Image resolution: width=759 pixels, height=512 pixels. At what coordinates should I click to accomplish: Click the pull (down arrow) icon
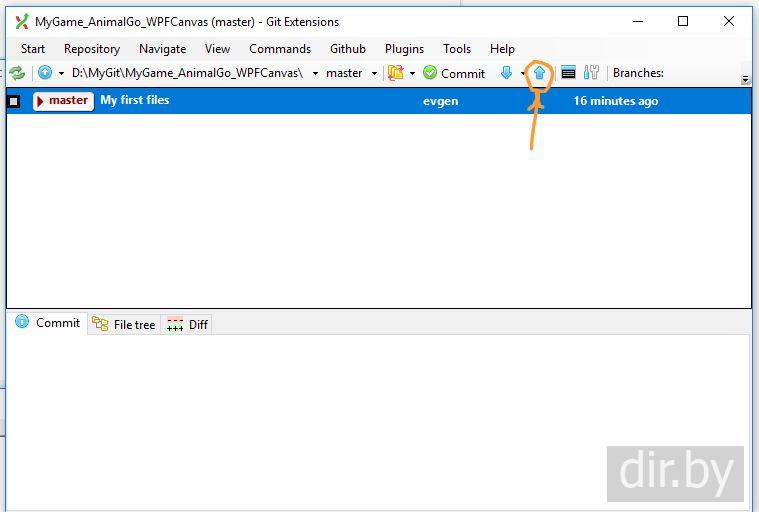point(506,73)
